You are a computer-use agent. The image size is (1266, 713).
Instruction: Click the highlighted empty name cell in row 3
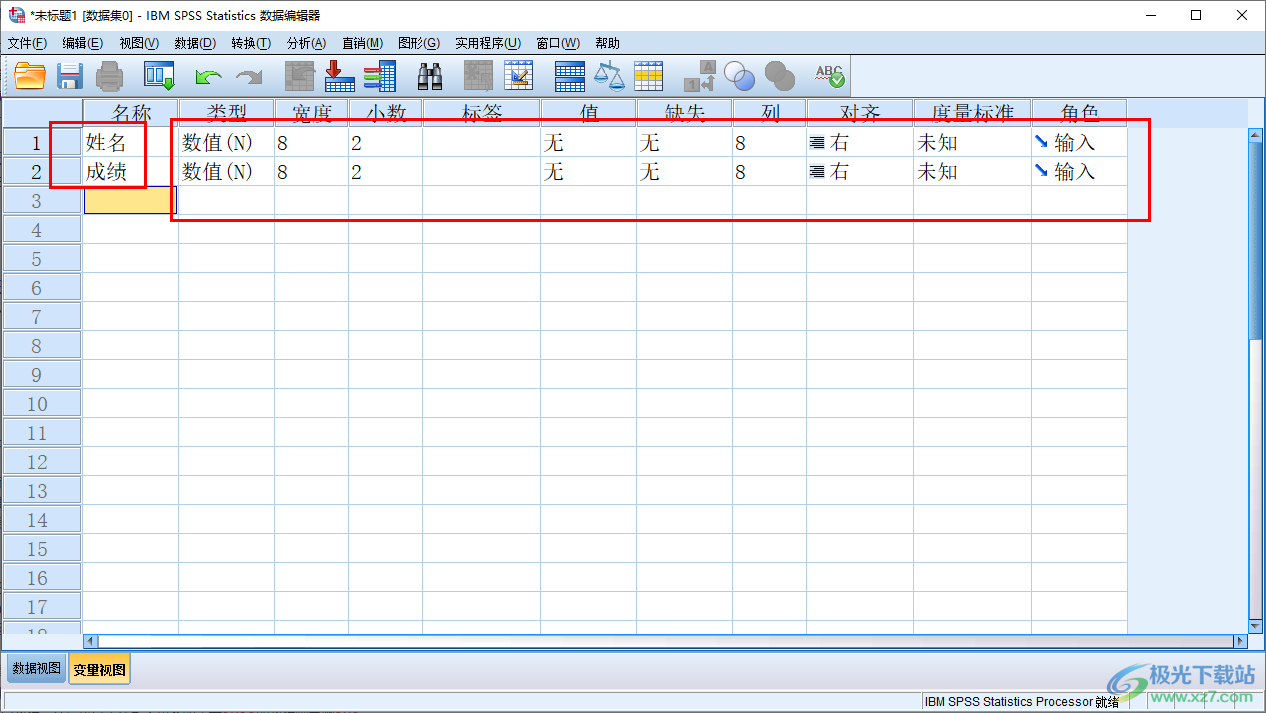(x=130, y=201)
